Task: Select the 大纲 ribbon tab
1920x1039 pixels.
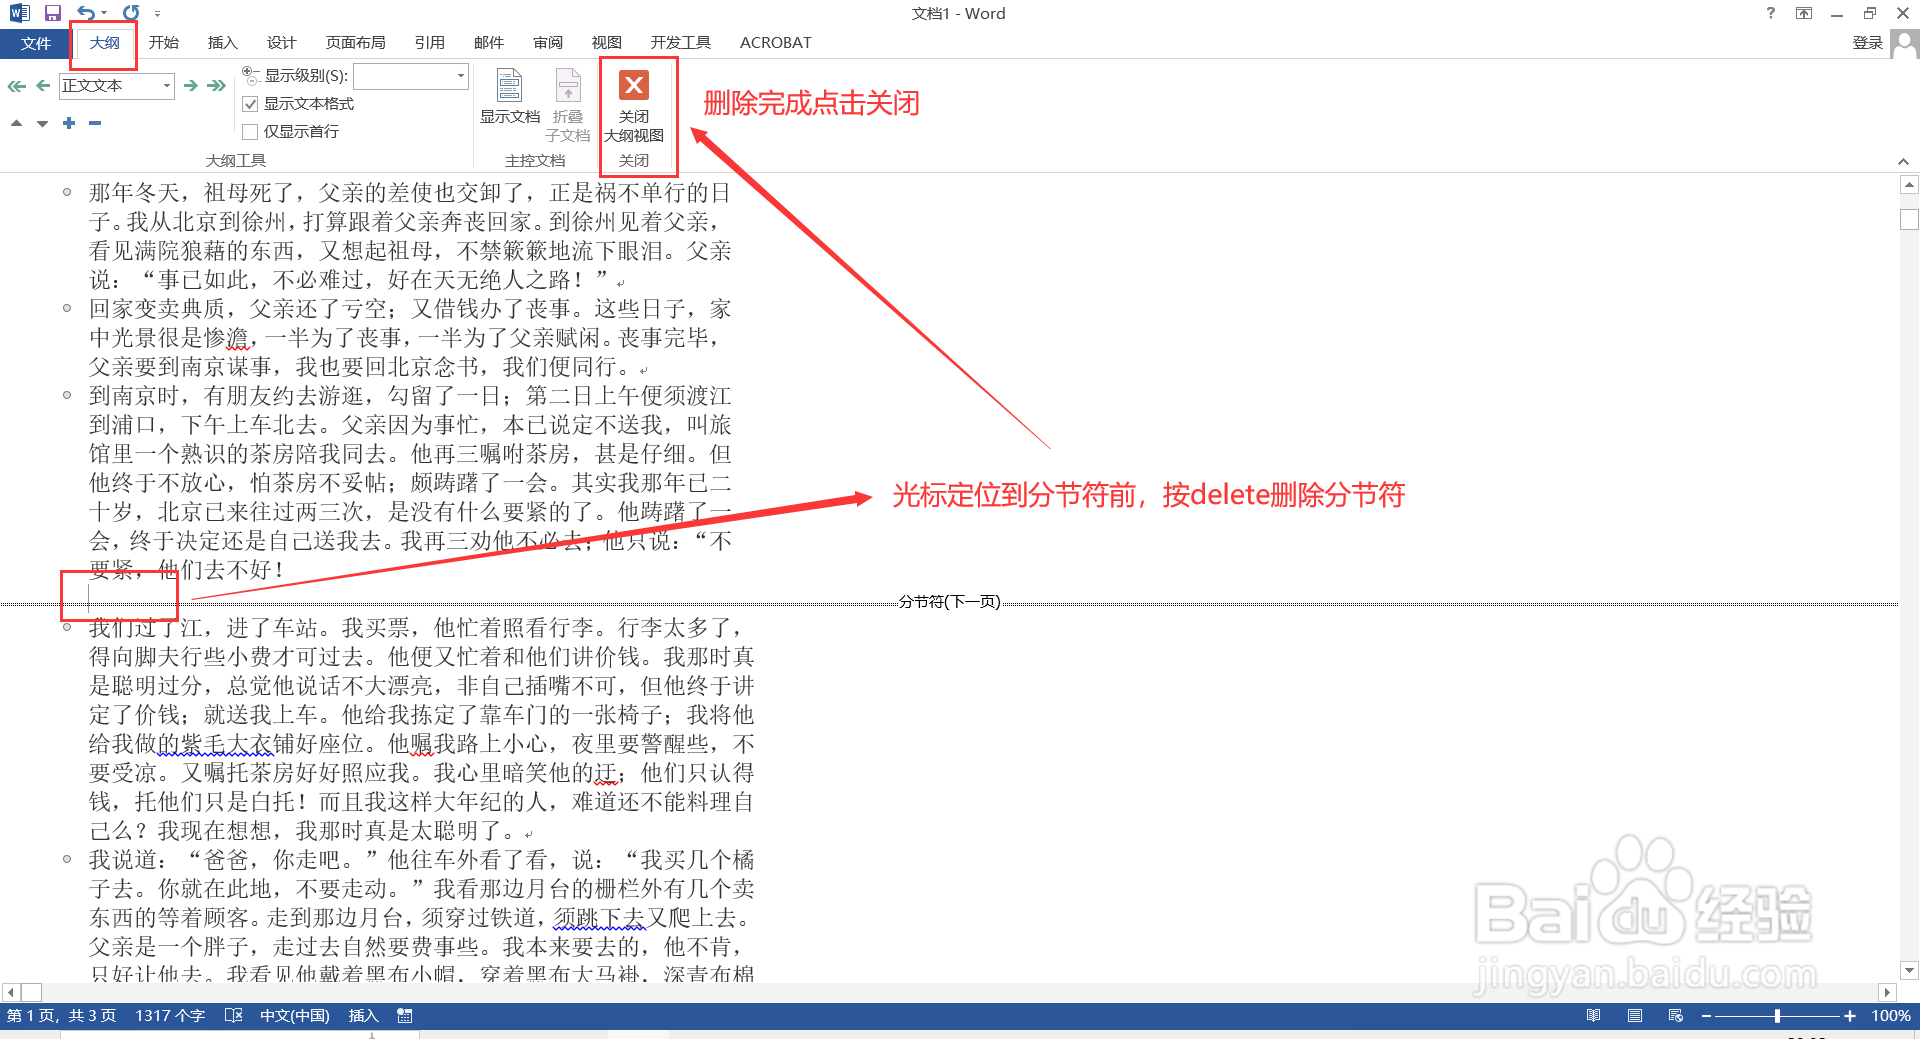Action: click(x=104, y=43)
